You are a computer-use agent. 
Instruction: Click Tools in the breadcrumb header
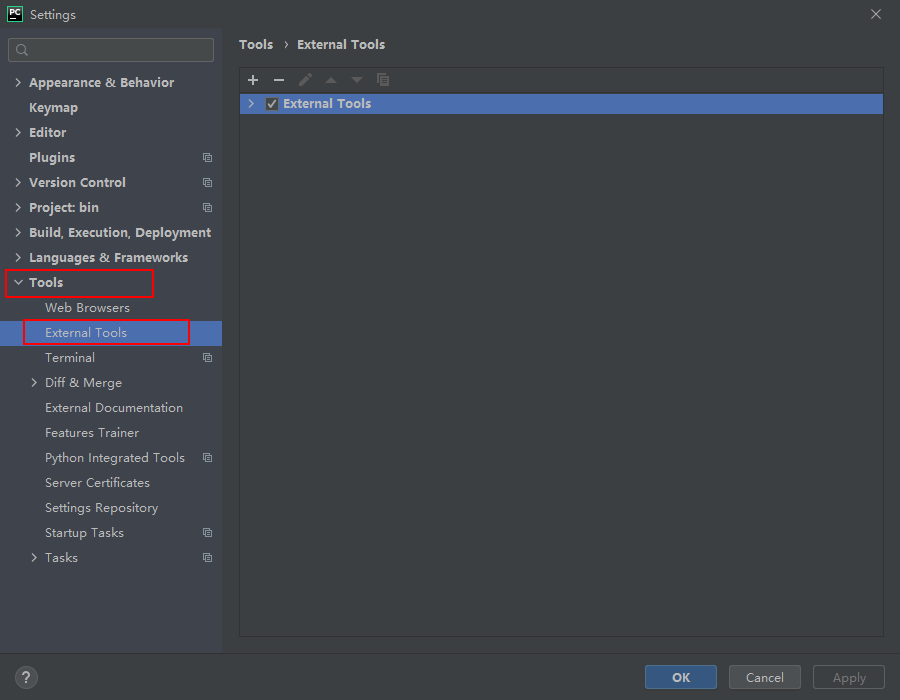[256, 45]
